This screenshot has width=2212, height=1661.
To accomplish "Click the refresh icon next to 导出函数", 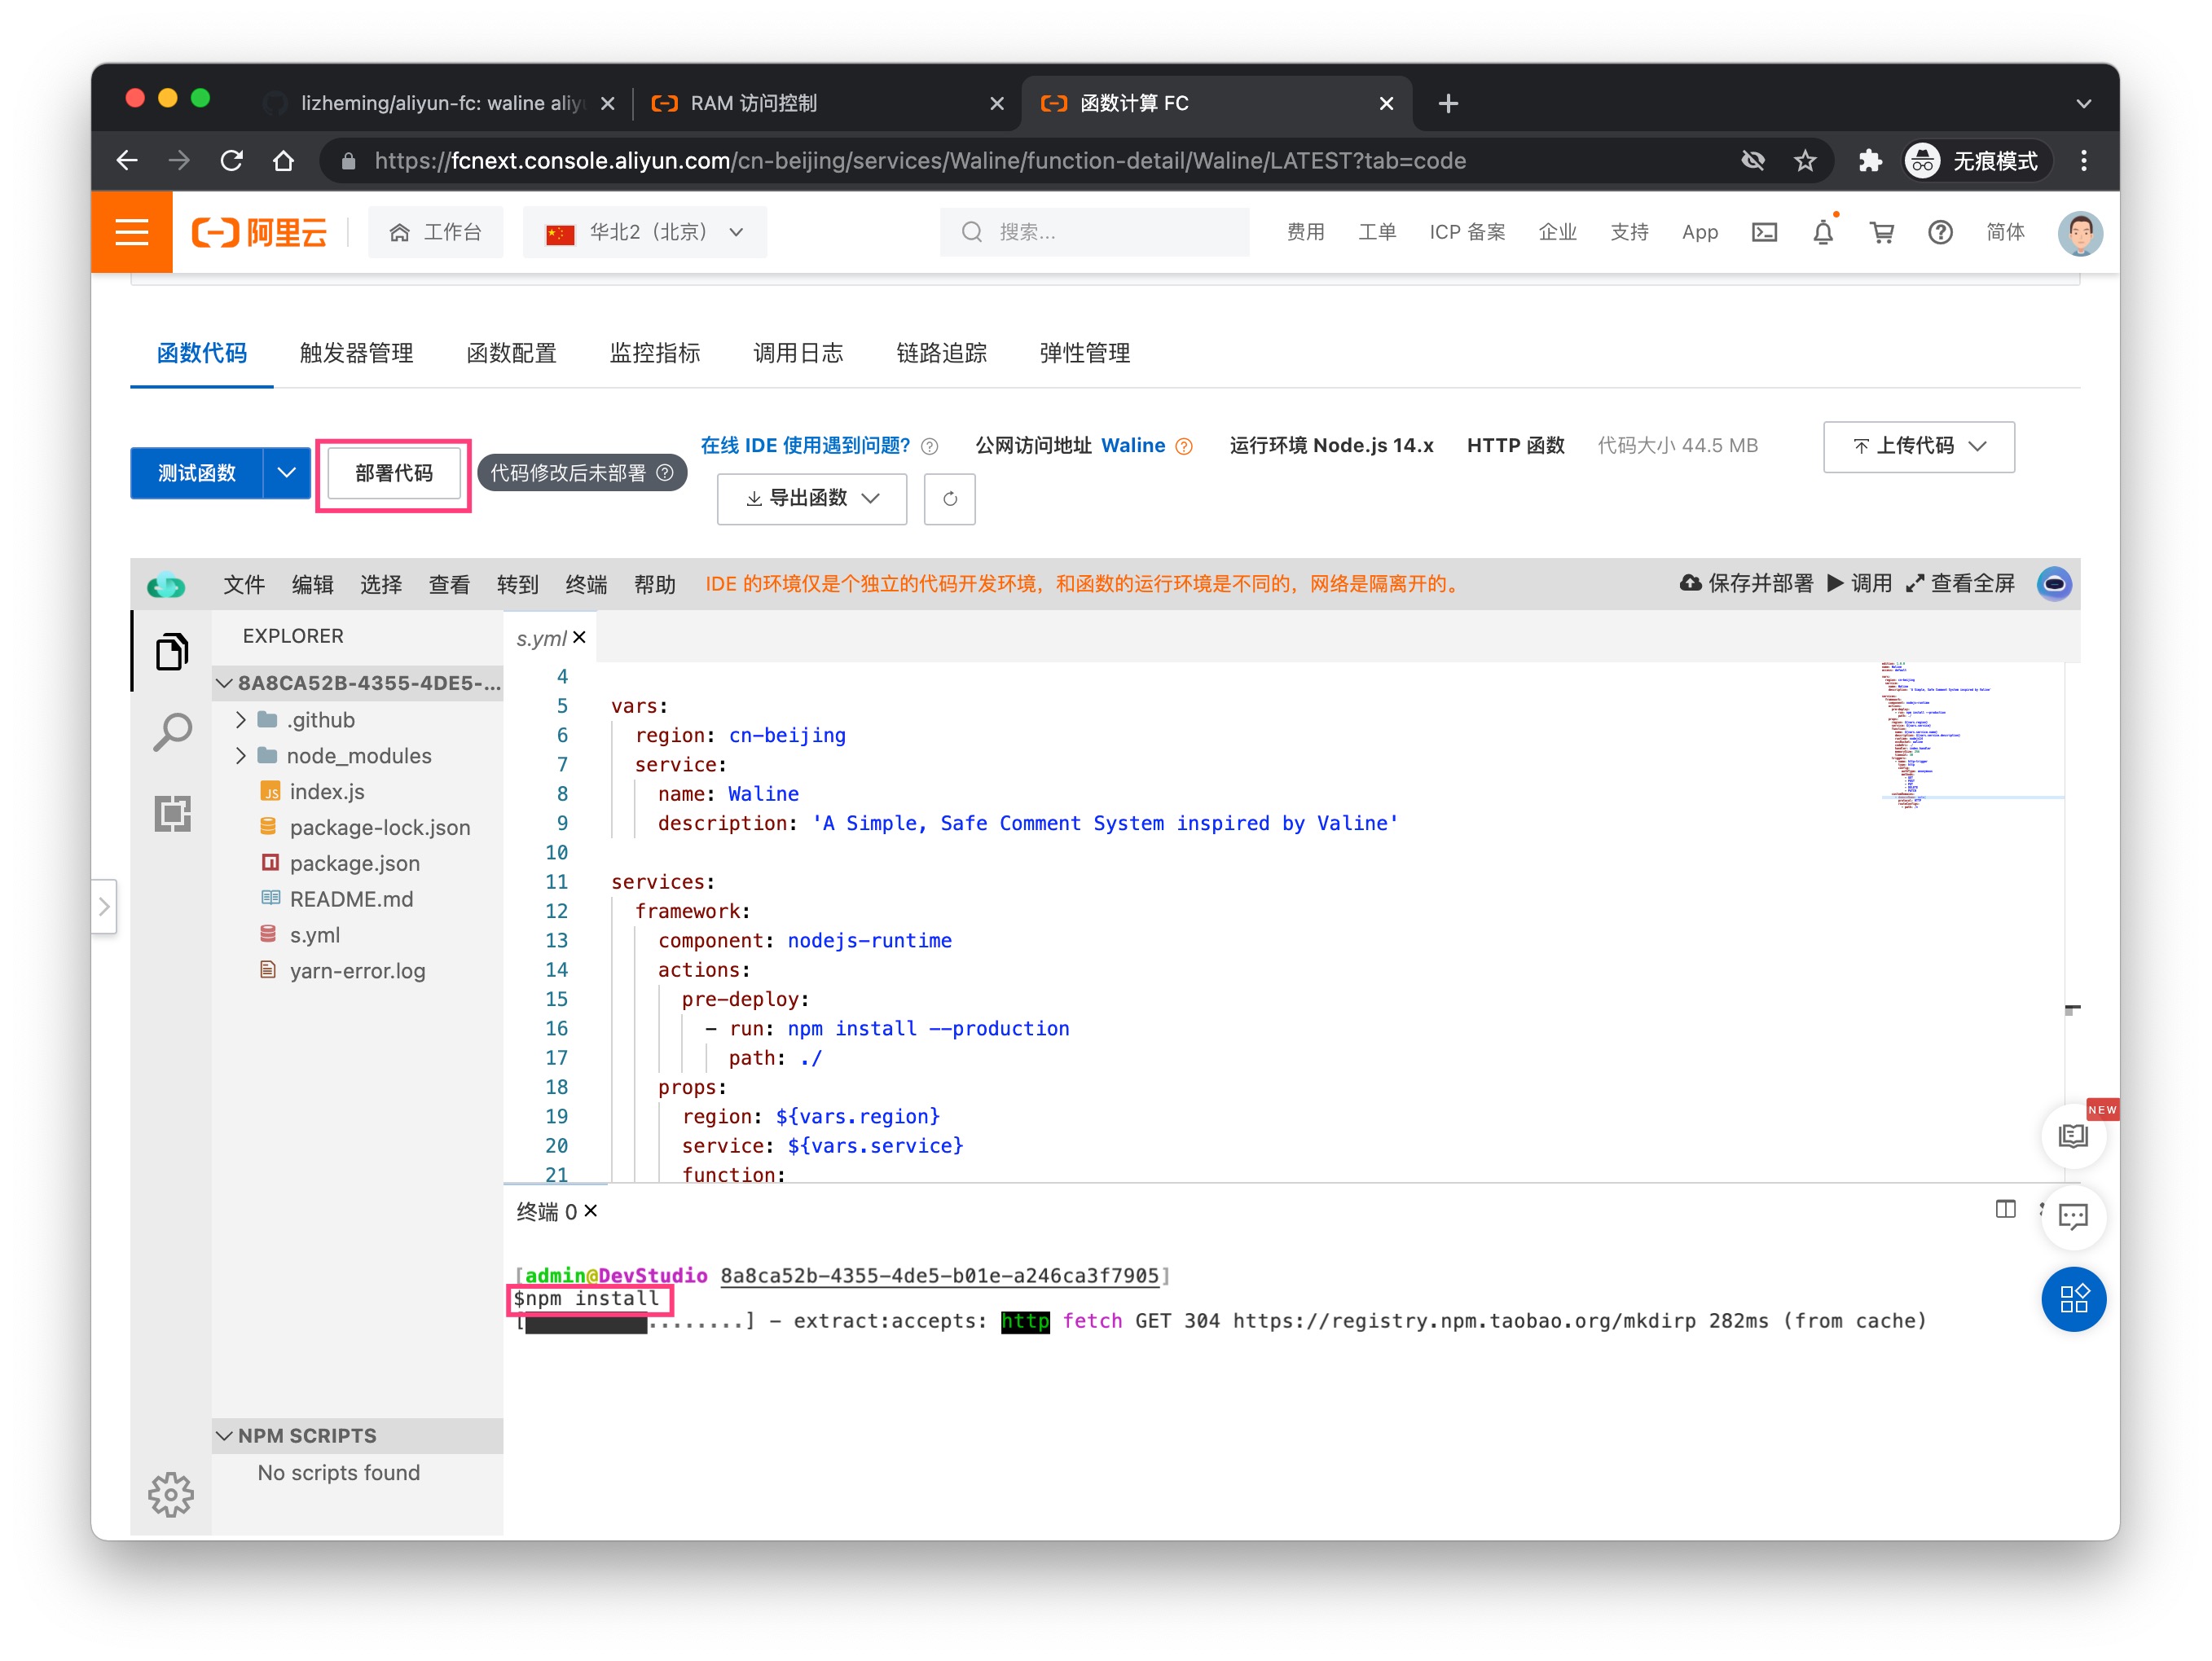I will coord(949,498).
